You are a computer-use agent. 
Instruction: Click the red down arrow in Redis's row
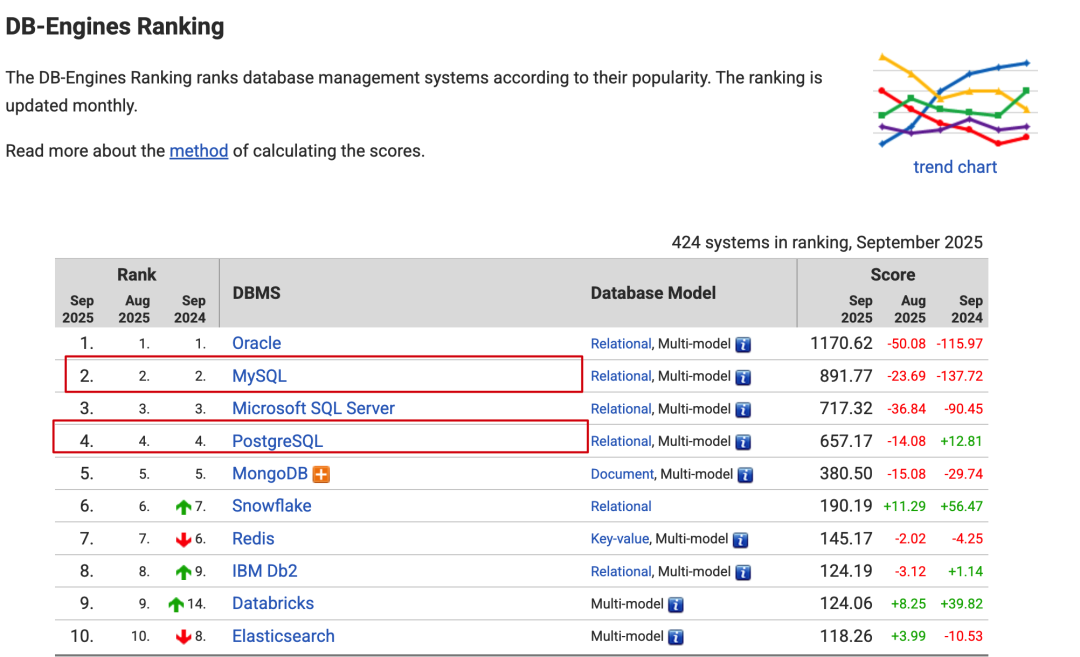183,540
